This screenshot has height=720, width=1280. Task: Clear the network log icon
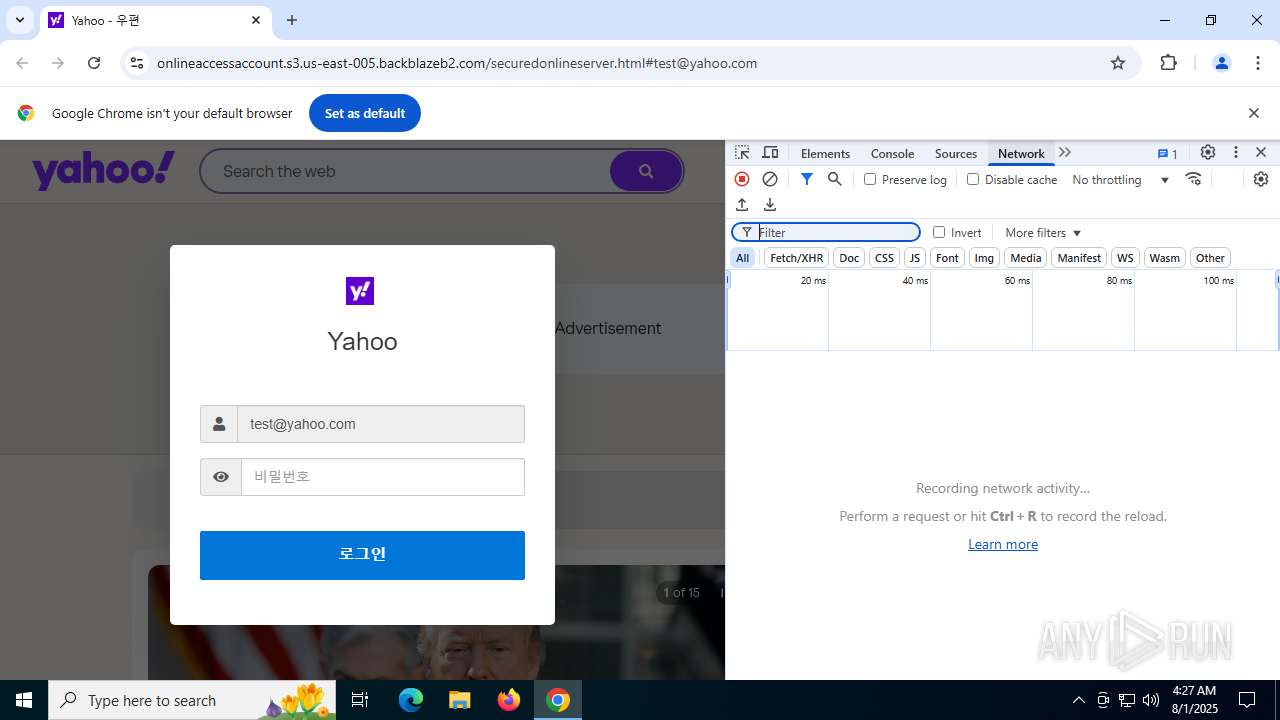point(770,179)
